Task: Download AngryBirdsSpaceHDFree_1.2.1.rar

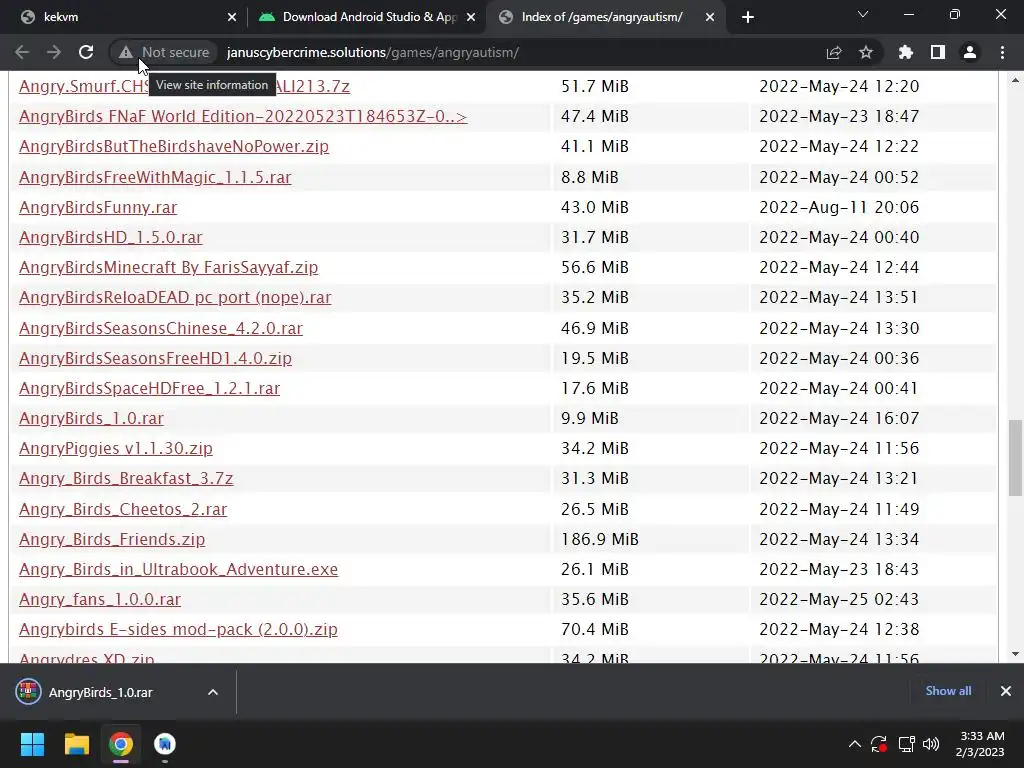Action: point(150,388)
